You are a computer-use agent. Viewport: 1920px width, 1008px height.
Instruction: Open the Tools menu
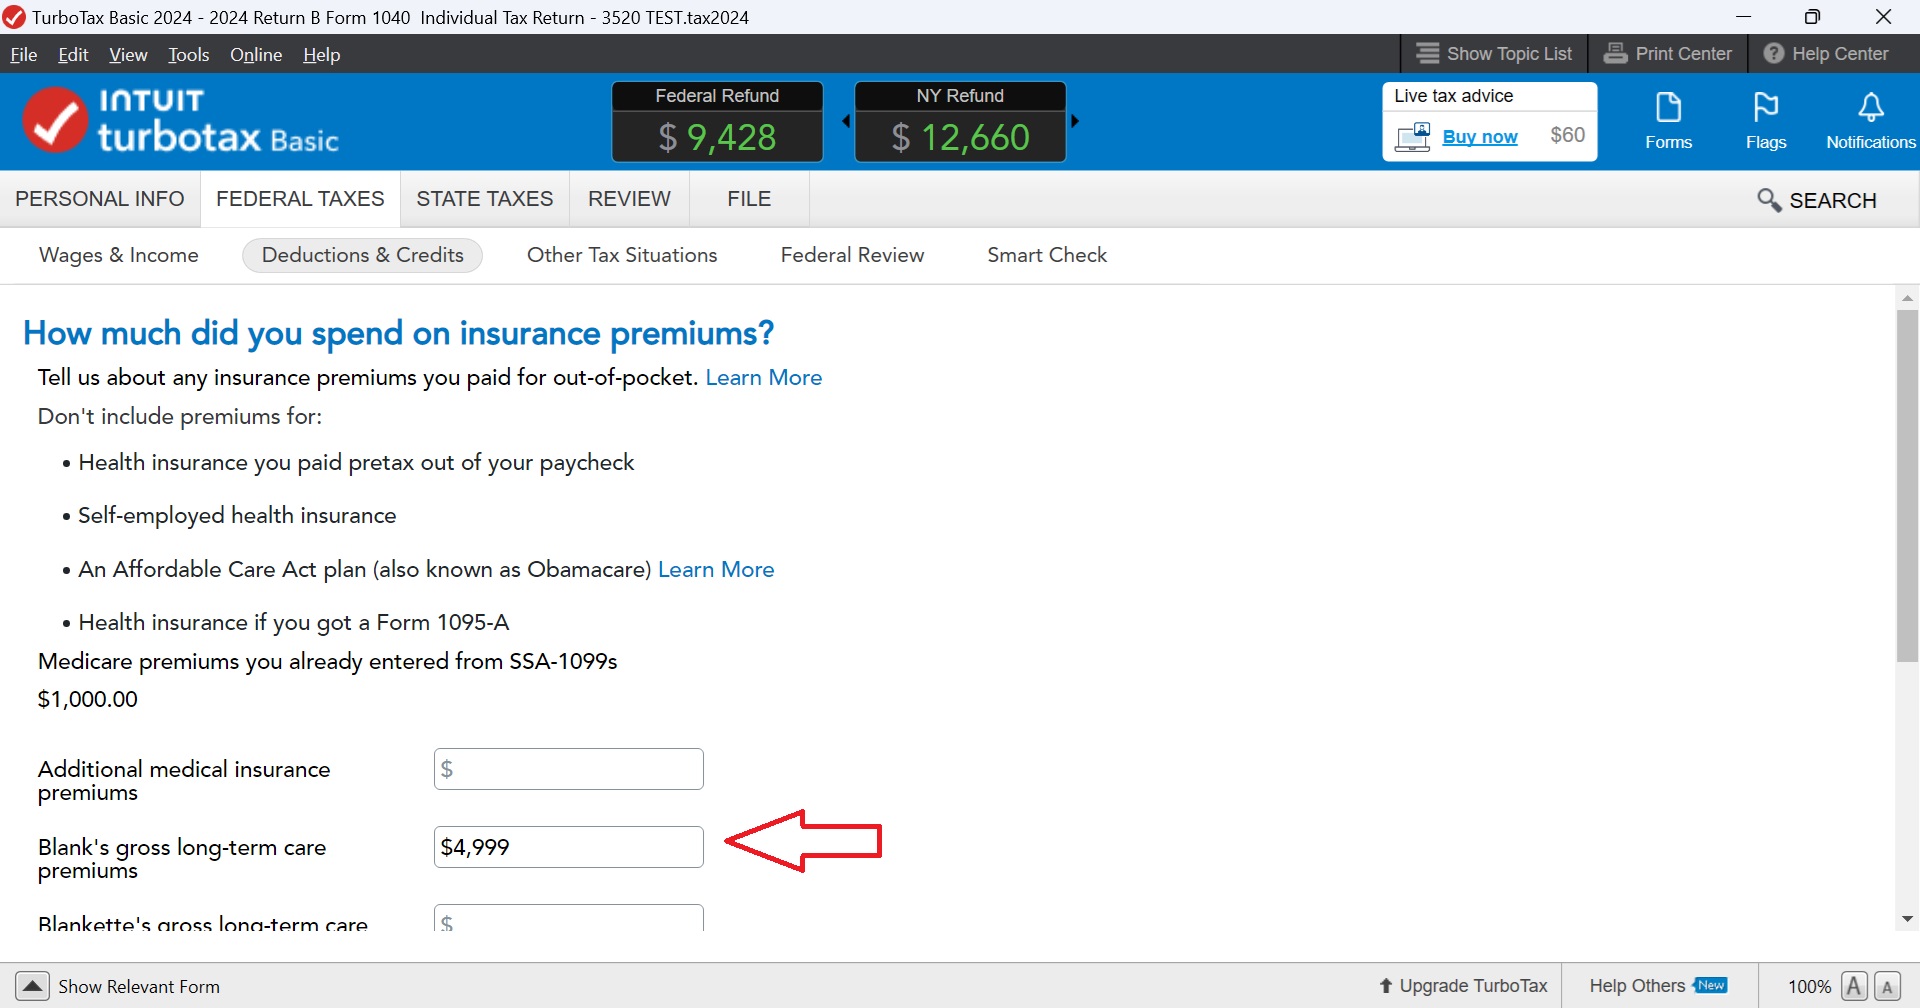(x=189, y=55)
